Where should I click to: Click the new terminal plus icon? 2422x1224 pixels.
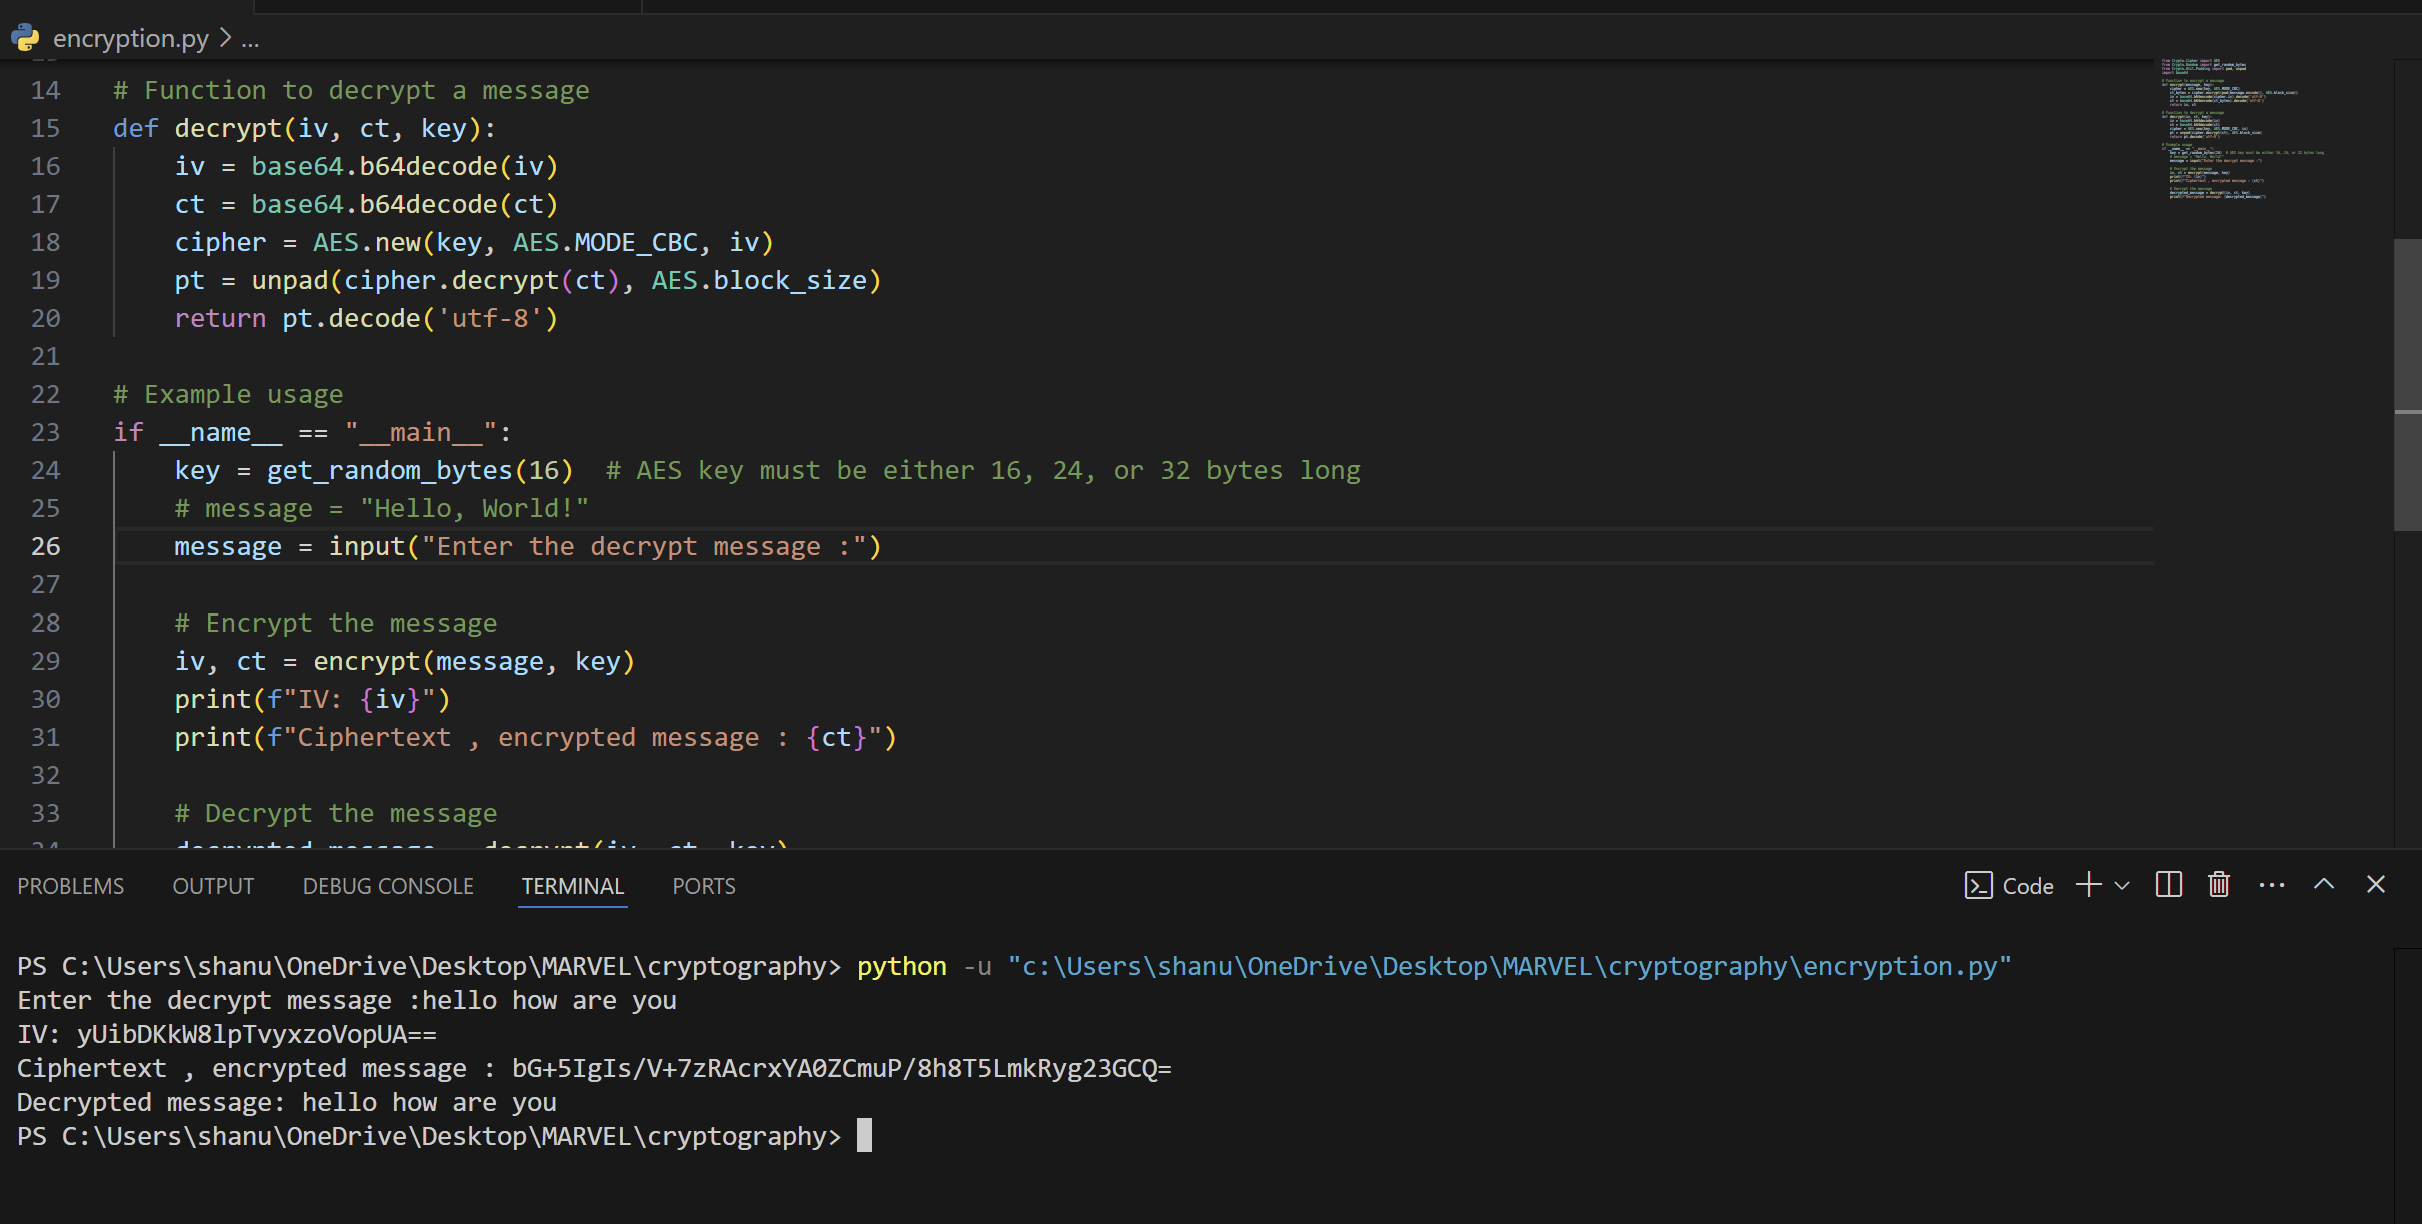pyautogui.click(x=2089, y=885)
